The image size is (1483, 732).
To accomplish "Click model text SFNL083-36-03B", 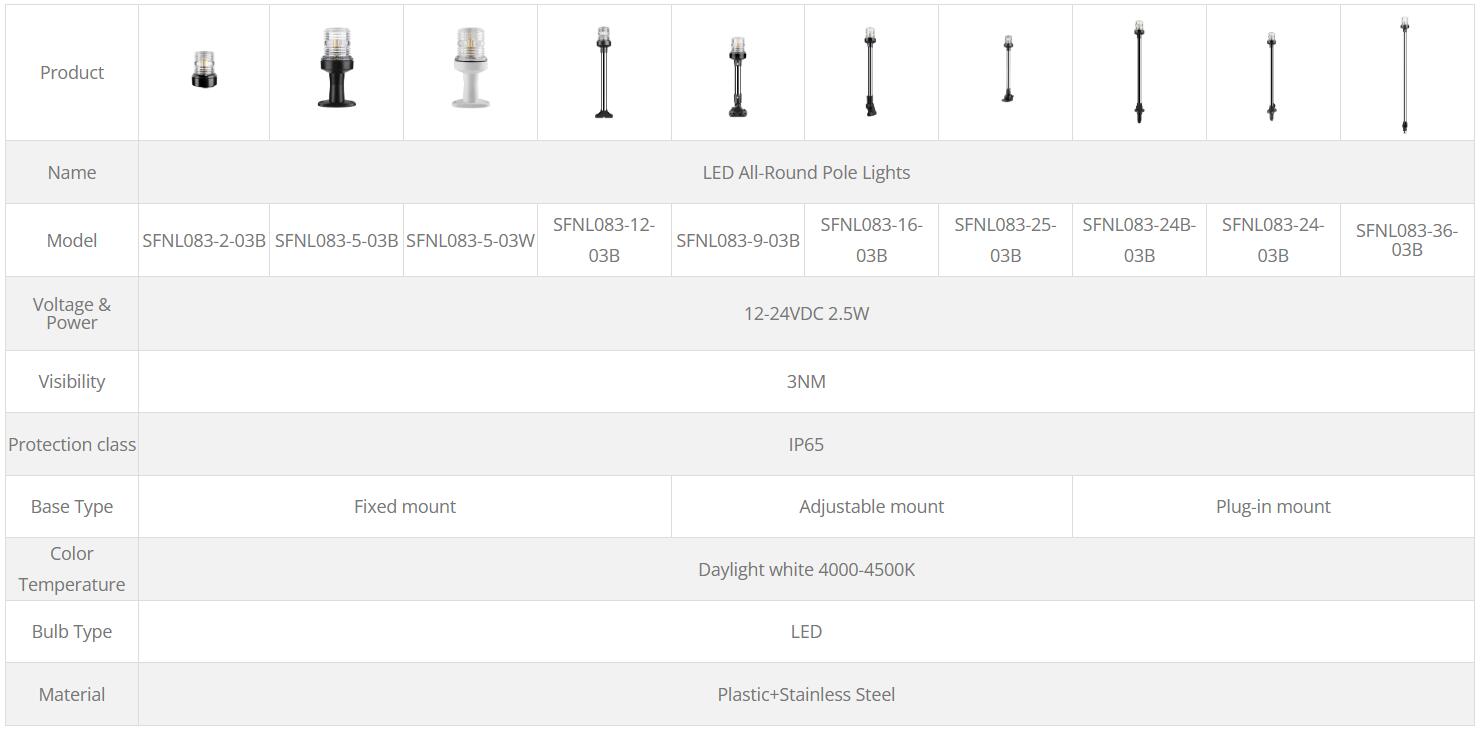I will pos(1407,240).
